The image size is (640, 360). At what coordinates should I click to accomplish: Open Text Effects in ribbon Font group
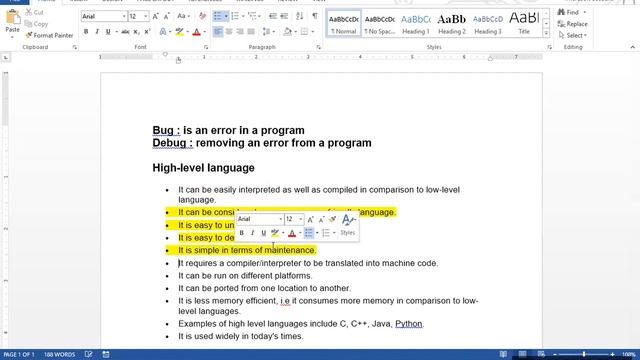pos(163,31)
